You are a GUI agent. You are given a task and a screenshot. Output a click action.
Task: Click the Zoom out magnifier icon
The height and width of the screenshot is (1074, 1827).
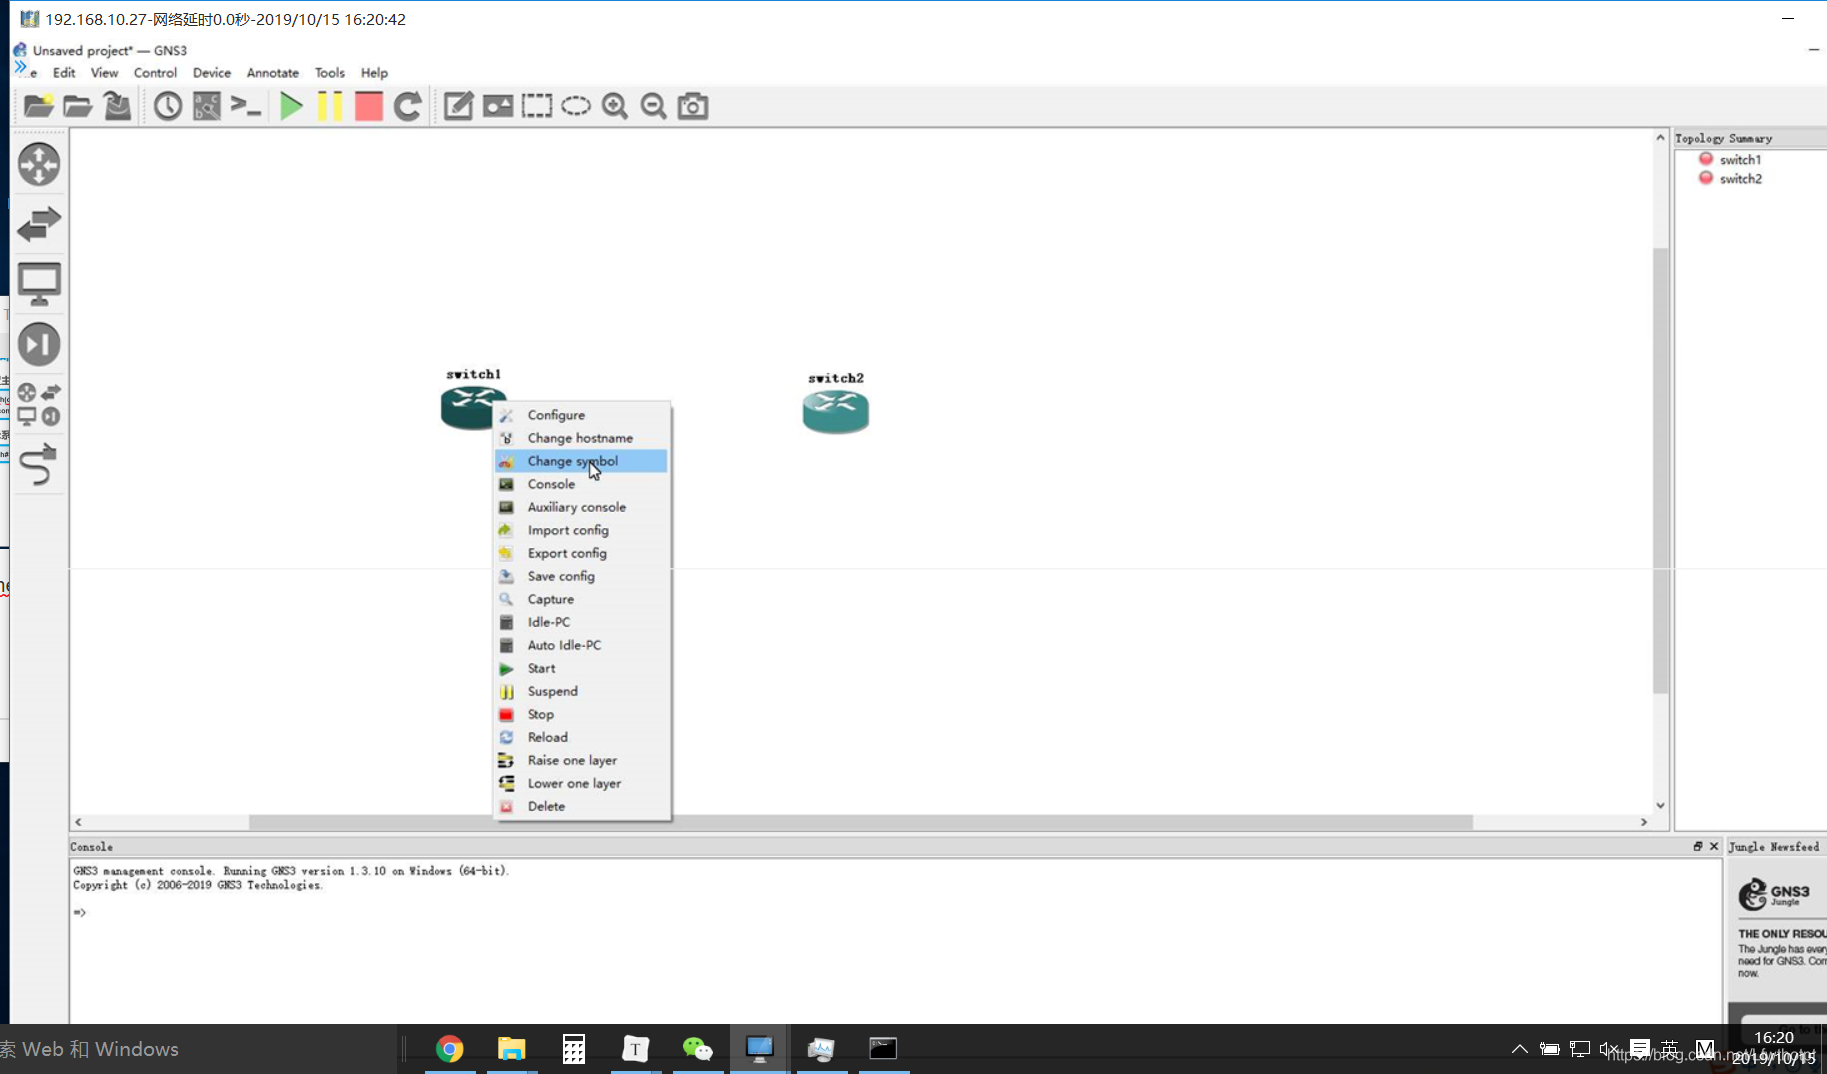654,106
